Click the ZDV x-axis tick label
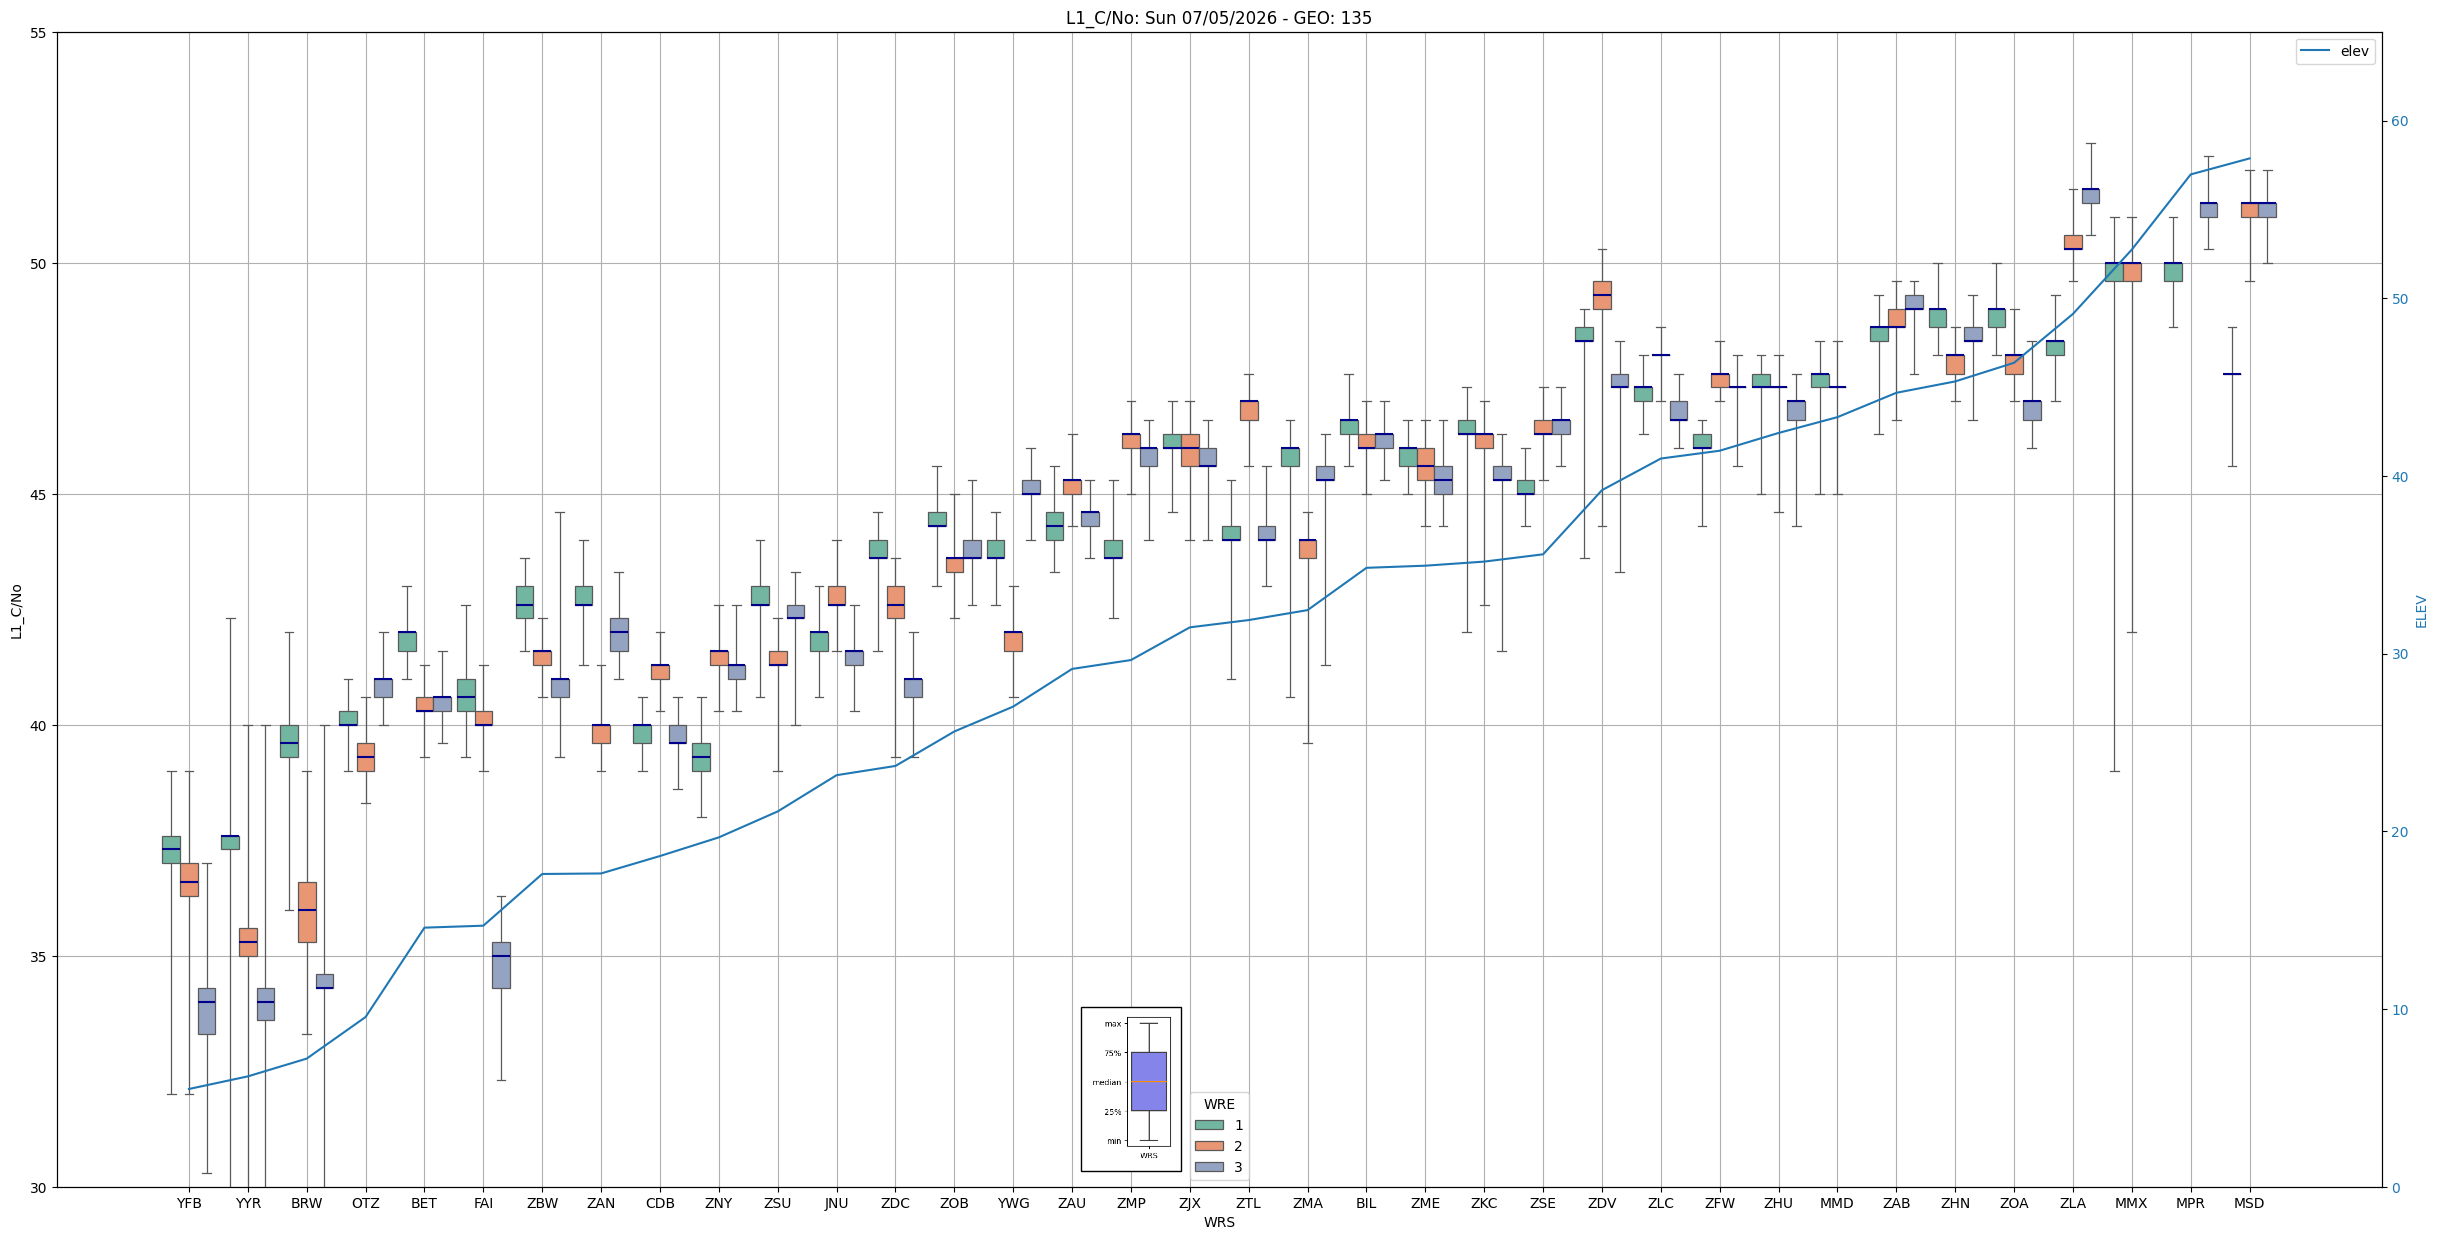Viewport: 2438px width, 1240px height. coord(1602,1203)
